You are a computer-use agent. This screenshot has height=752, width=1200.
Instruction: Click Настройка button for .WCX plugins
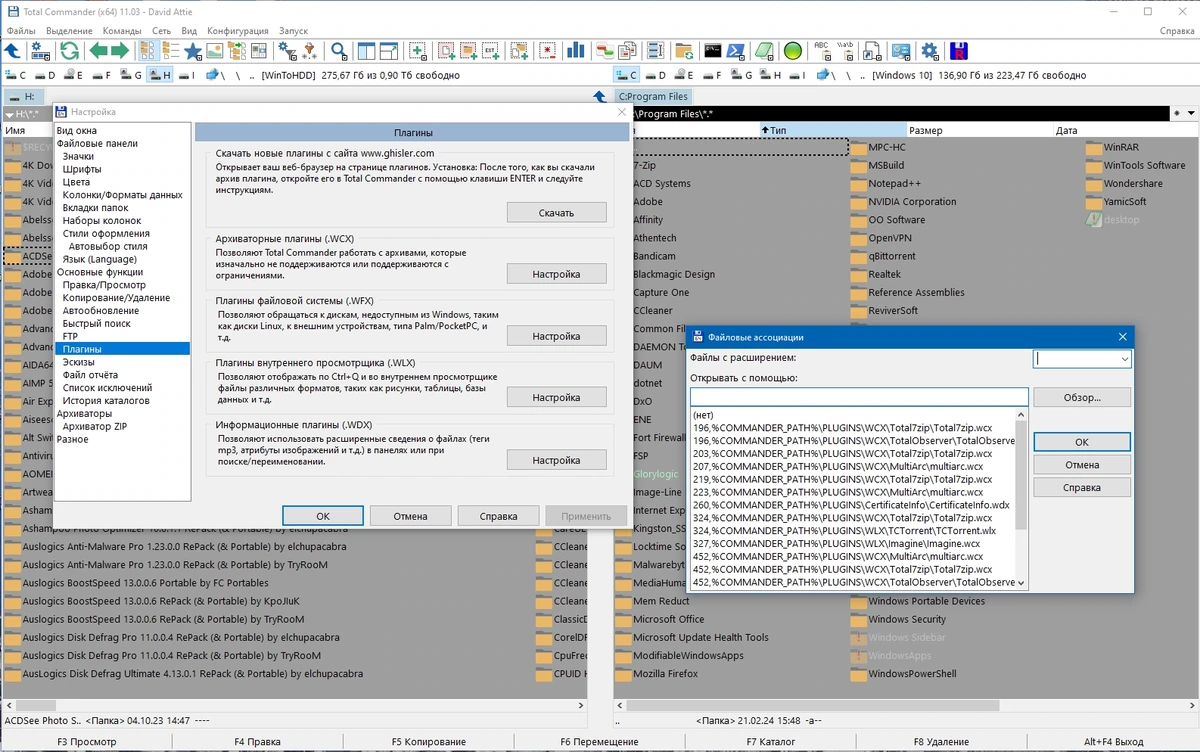pos(556,273)
